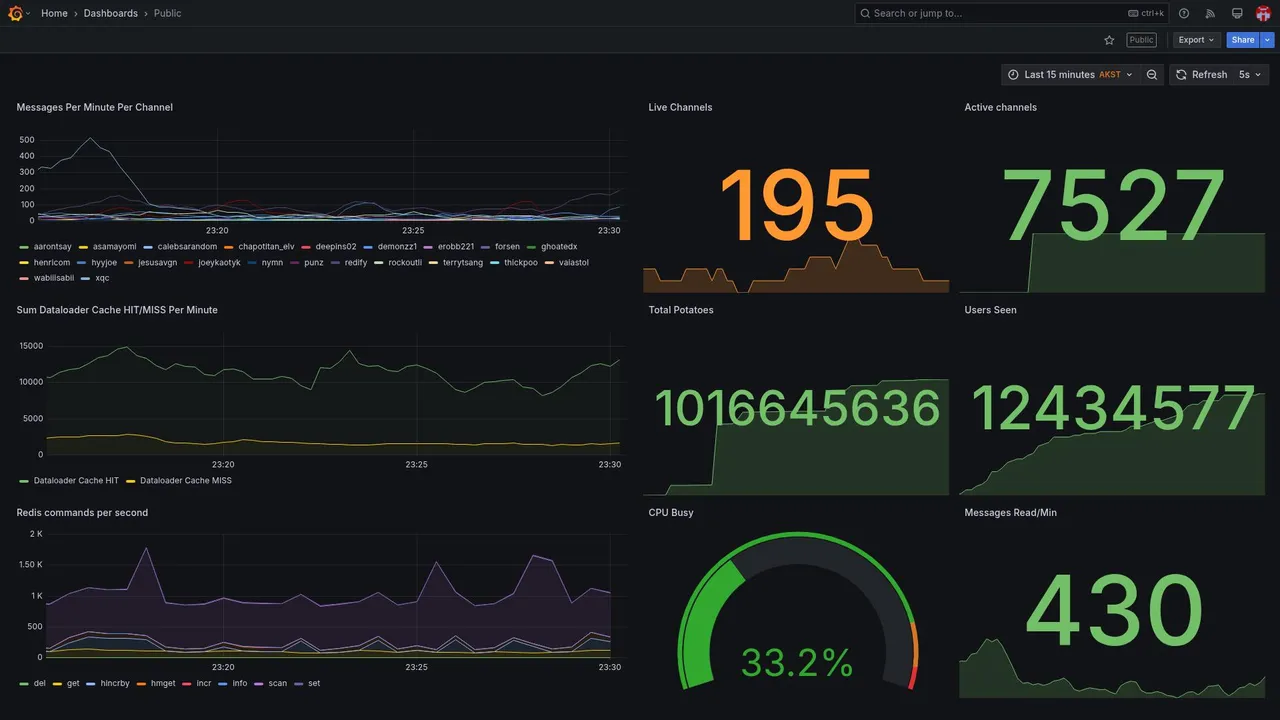This screenshot has width=1280, height=720.
Task: Open the help question mark icon
Action: [1184, 13]
